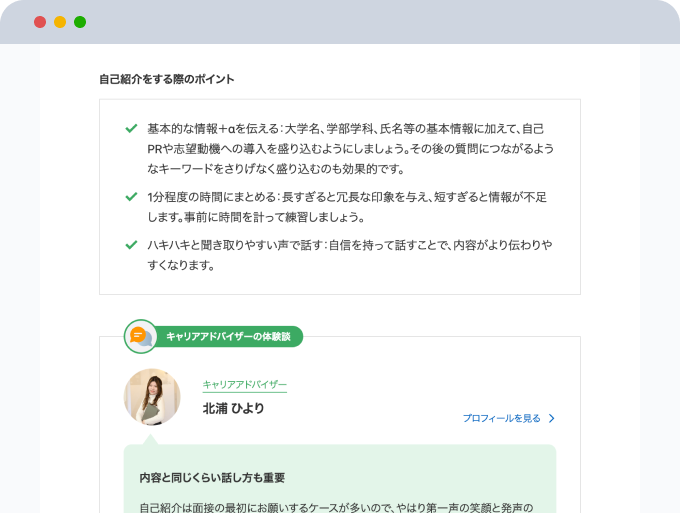The width and height of the screenshot is (680, 513).
Task: Click the red close window button
Action: pyautogui.click(x=40, y=22)
